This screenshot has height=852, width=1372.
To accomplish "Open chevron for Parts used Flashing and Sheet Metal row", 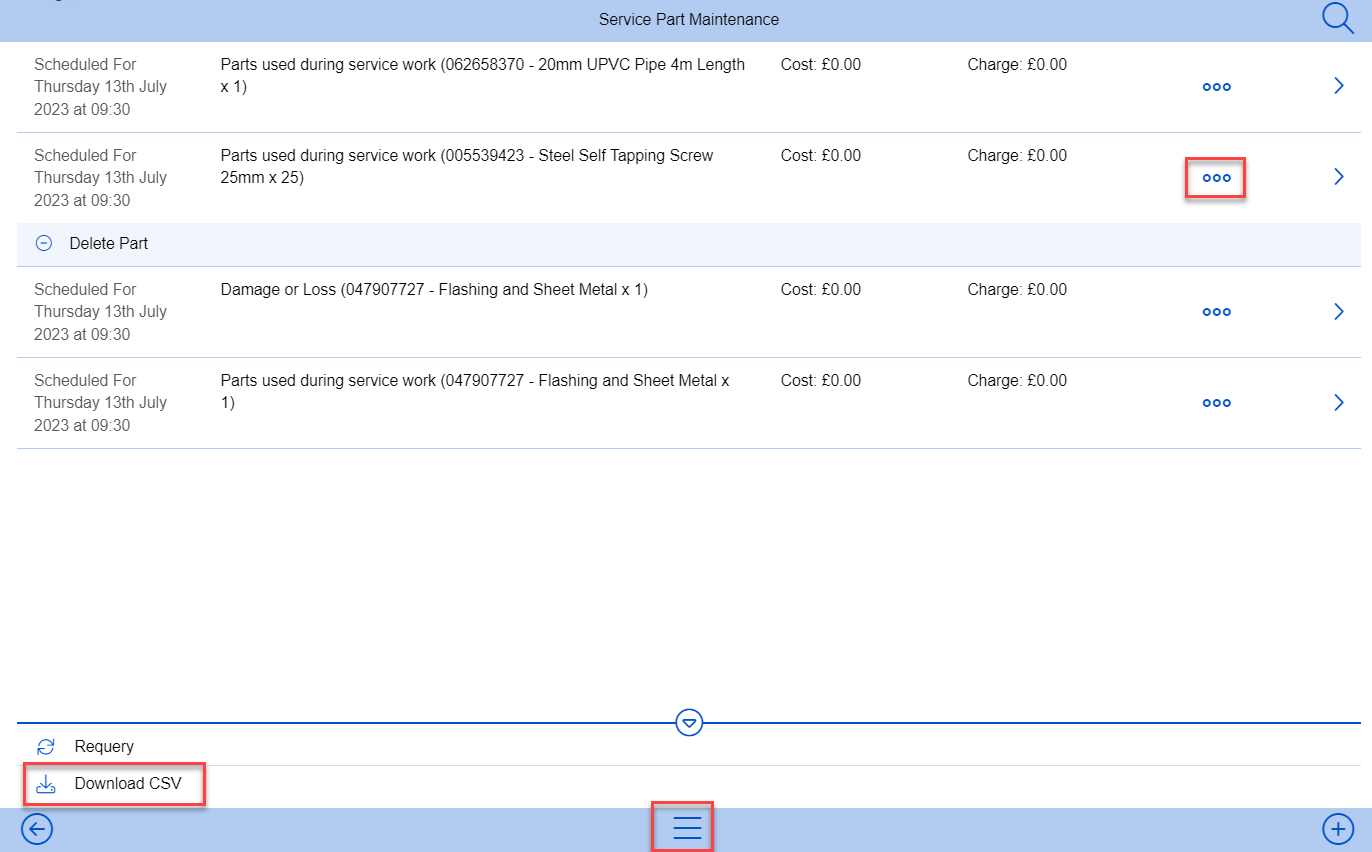I will click(1339, 402).
